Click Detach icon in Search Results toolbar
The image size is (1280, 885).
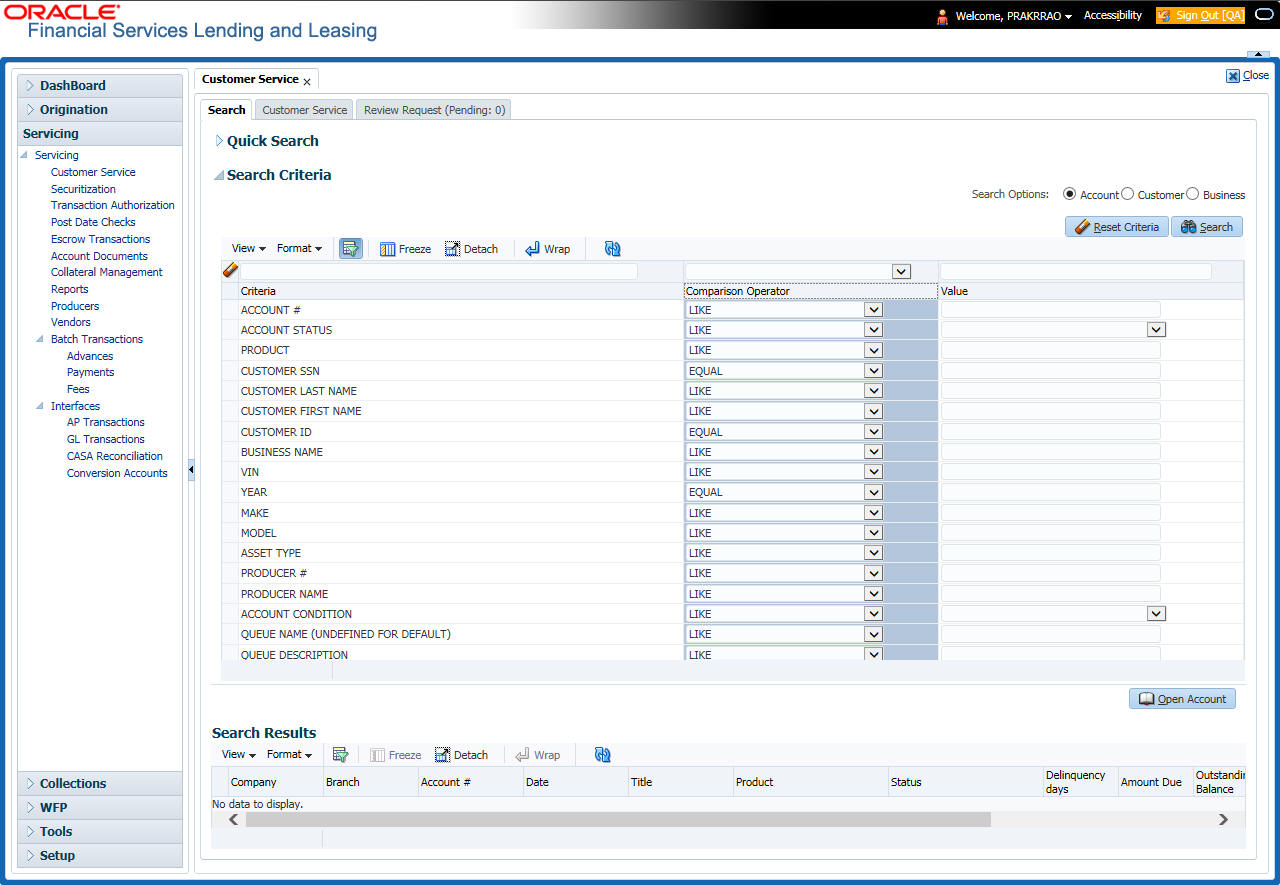[x=442, y=755]
